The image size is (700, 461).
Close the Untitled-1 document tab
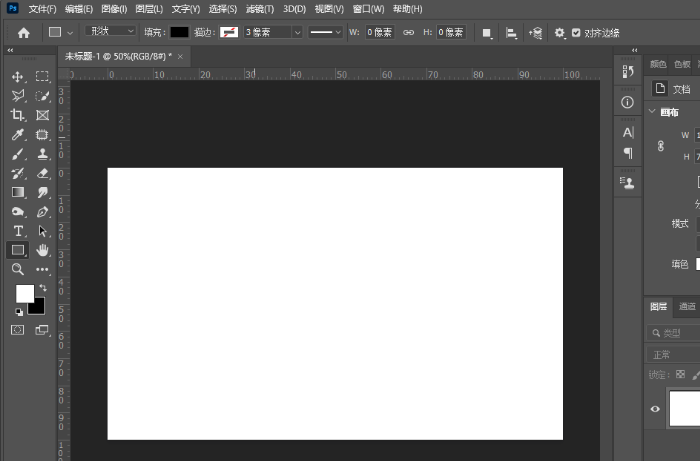[x=180, y=57]
